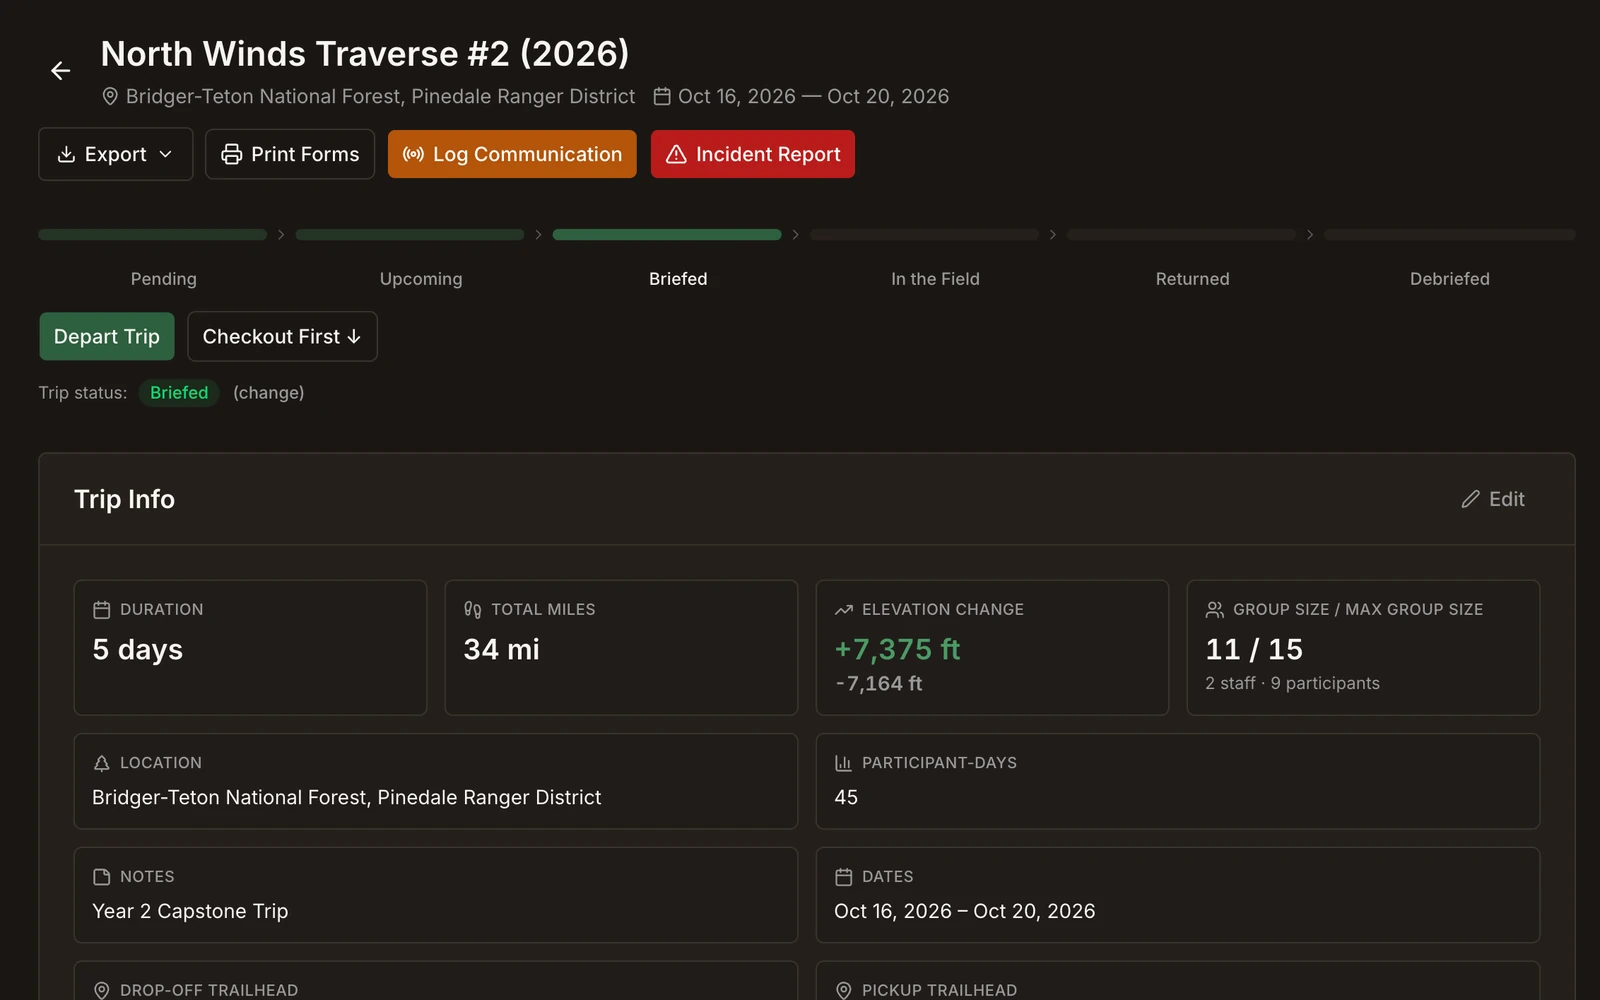Click Checkout First with down arrow
The image size is (1600, 1000).
coord(282,336)
